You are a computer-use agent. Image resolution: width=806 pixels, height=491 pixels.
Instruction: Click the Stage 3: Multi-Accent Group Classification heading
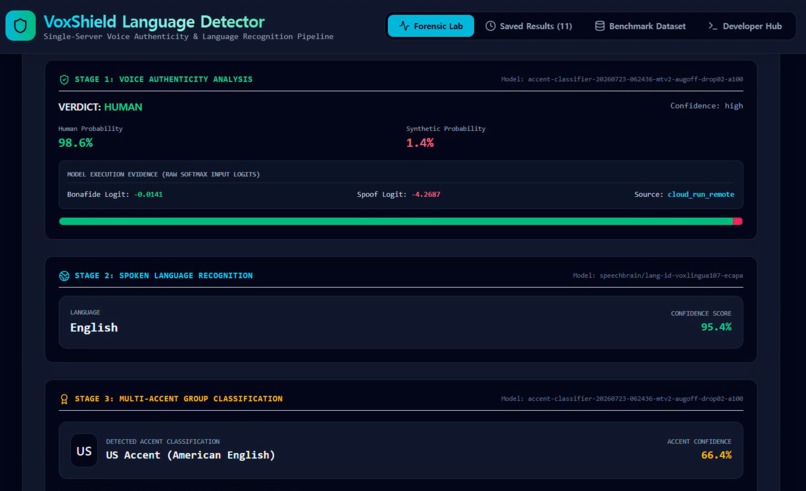[x=178, y=398]
